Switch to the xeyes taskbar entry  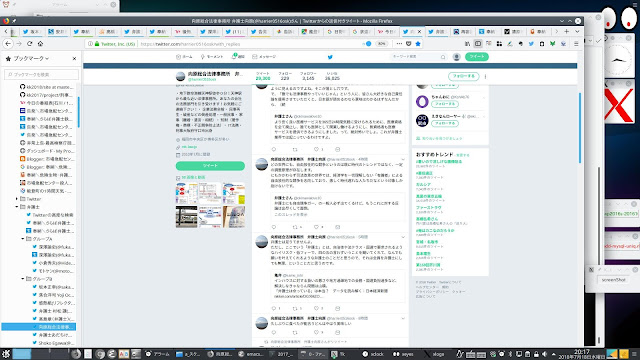point(403,354)
